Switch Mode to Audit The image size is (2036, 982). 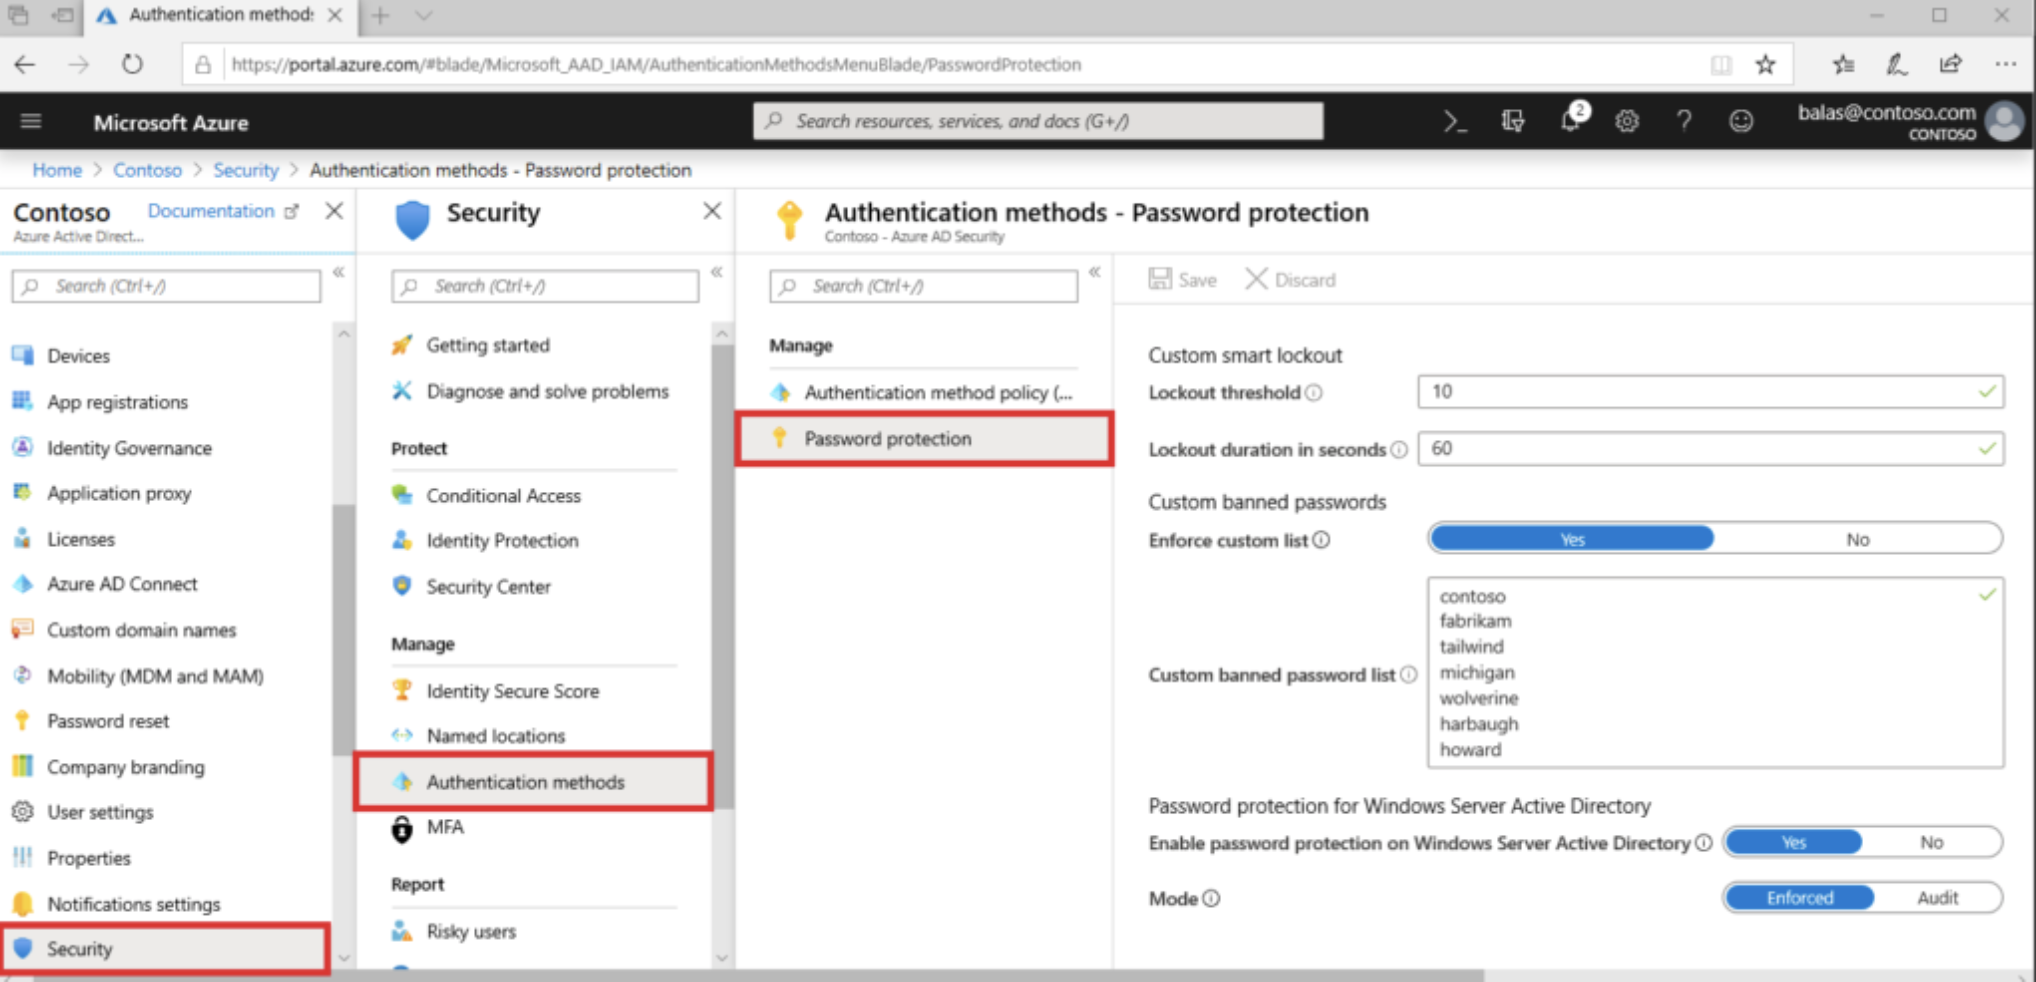coord(1937,897)
